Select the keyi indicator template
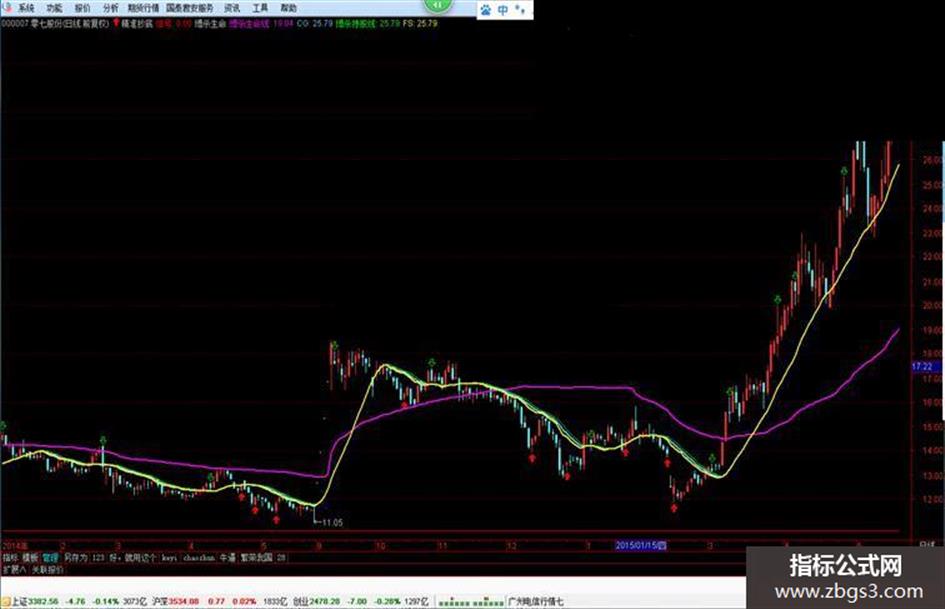Image resolution: width=945 pixels, height=609 pixels. click(x=169, y=558)
